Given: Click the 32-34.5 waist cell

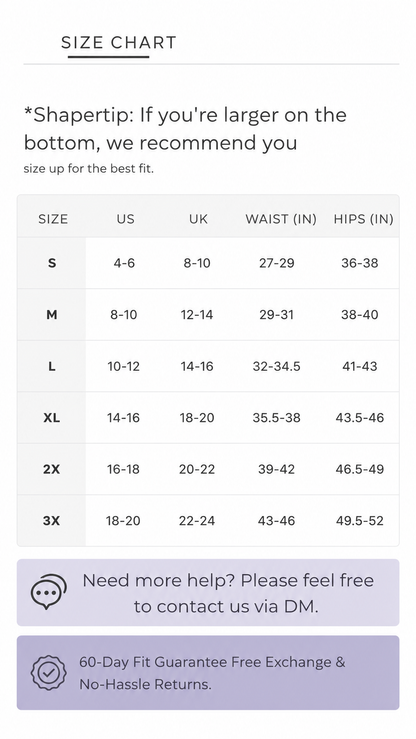Looking at the screenshot, I should pos(277,366).
